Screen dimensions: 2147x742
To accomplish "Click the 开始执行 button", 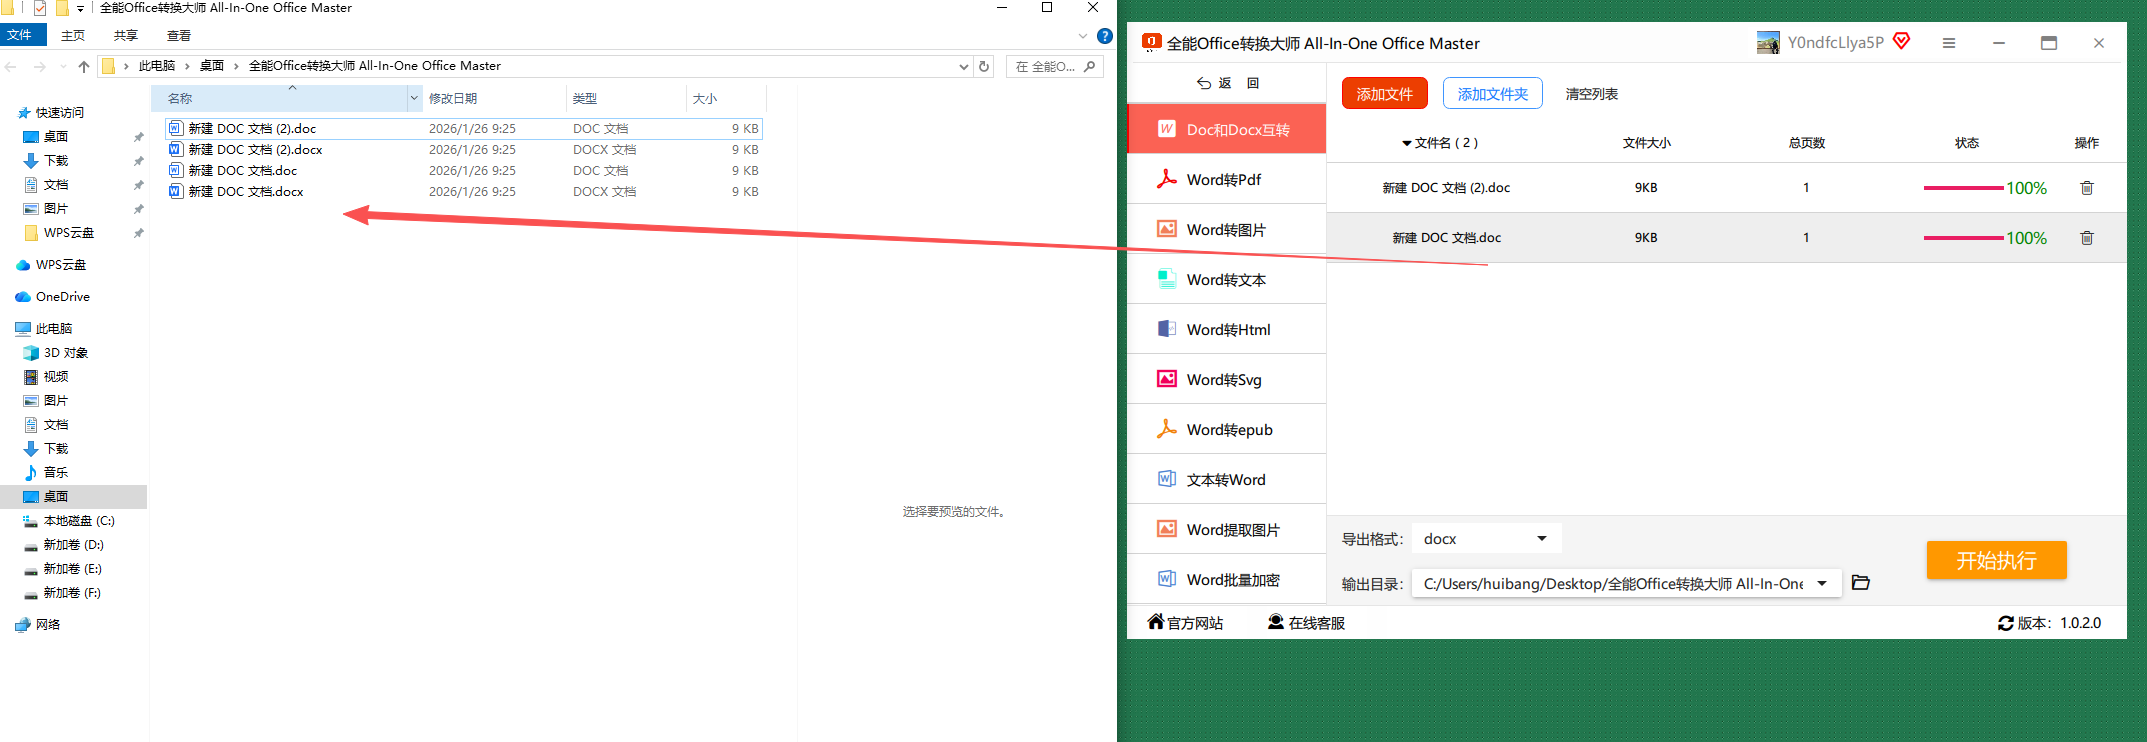I will tap(1996, 560).
